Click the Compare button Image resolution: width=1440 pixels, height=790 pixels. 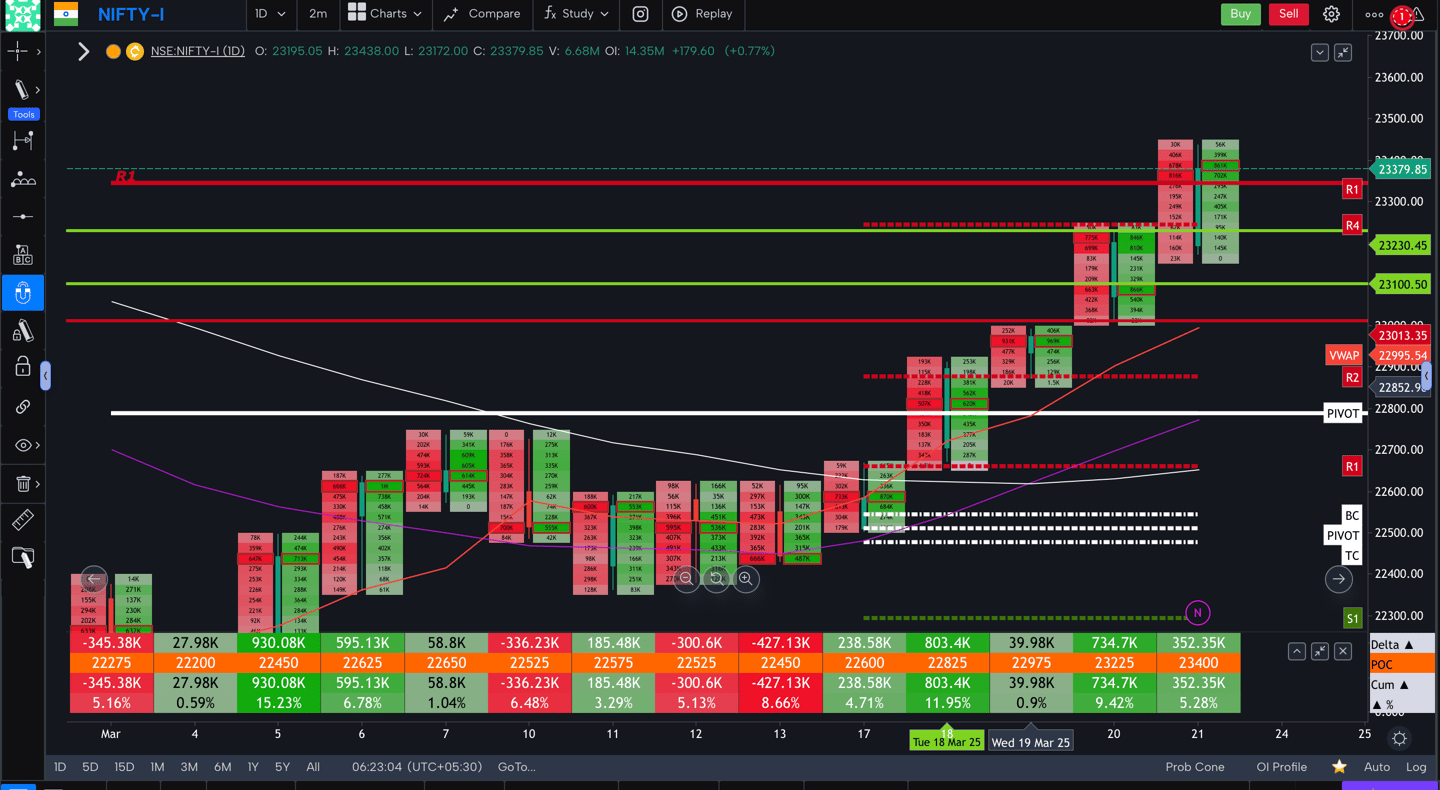pyautogui.click(x=482, y=14)
